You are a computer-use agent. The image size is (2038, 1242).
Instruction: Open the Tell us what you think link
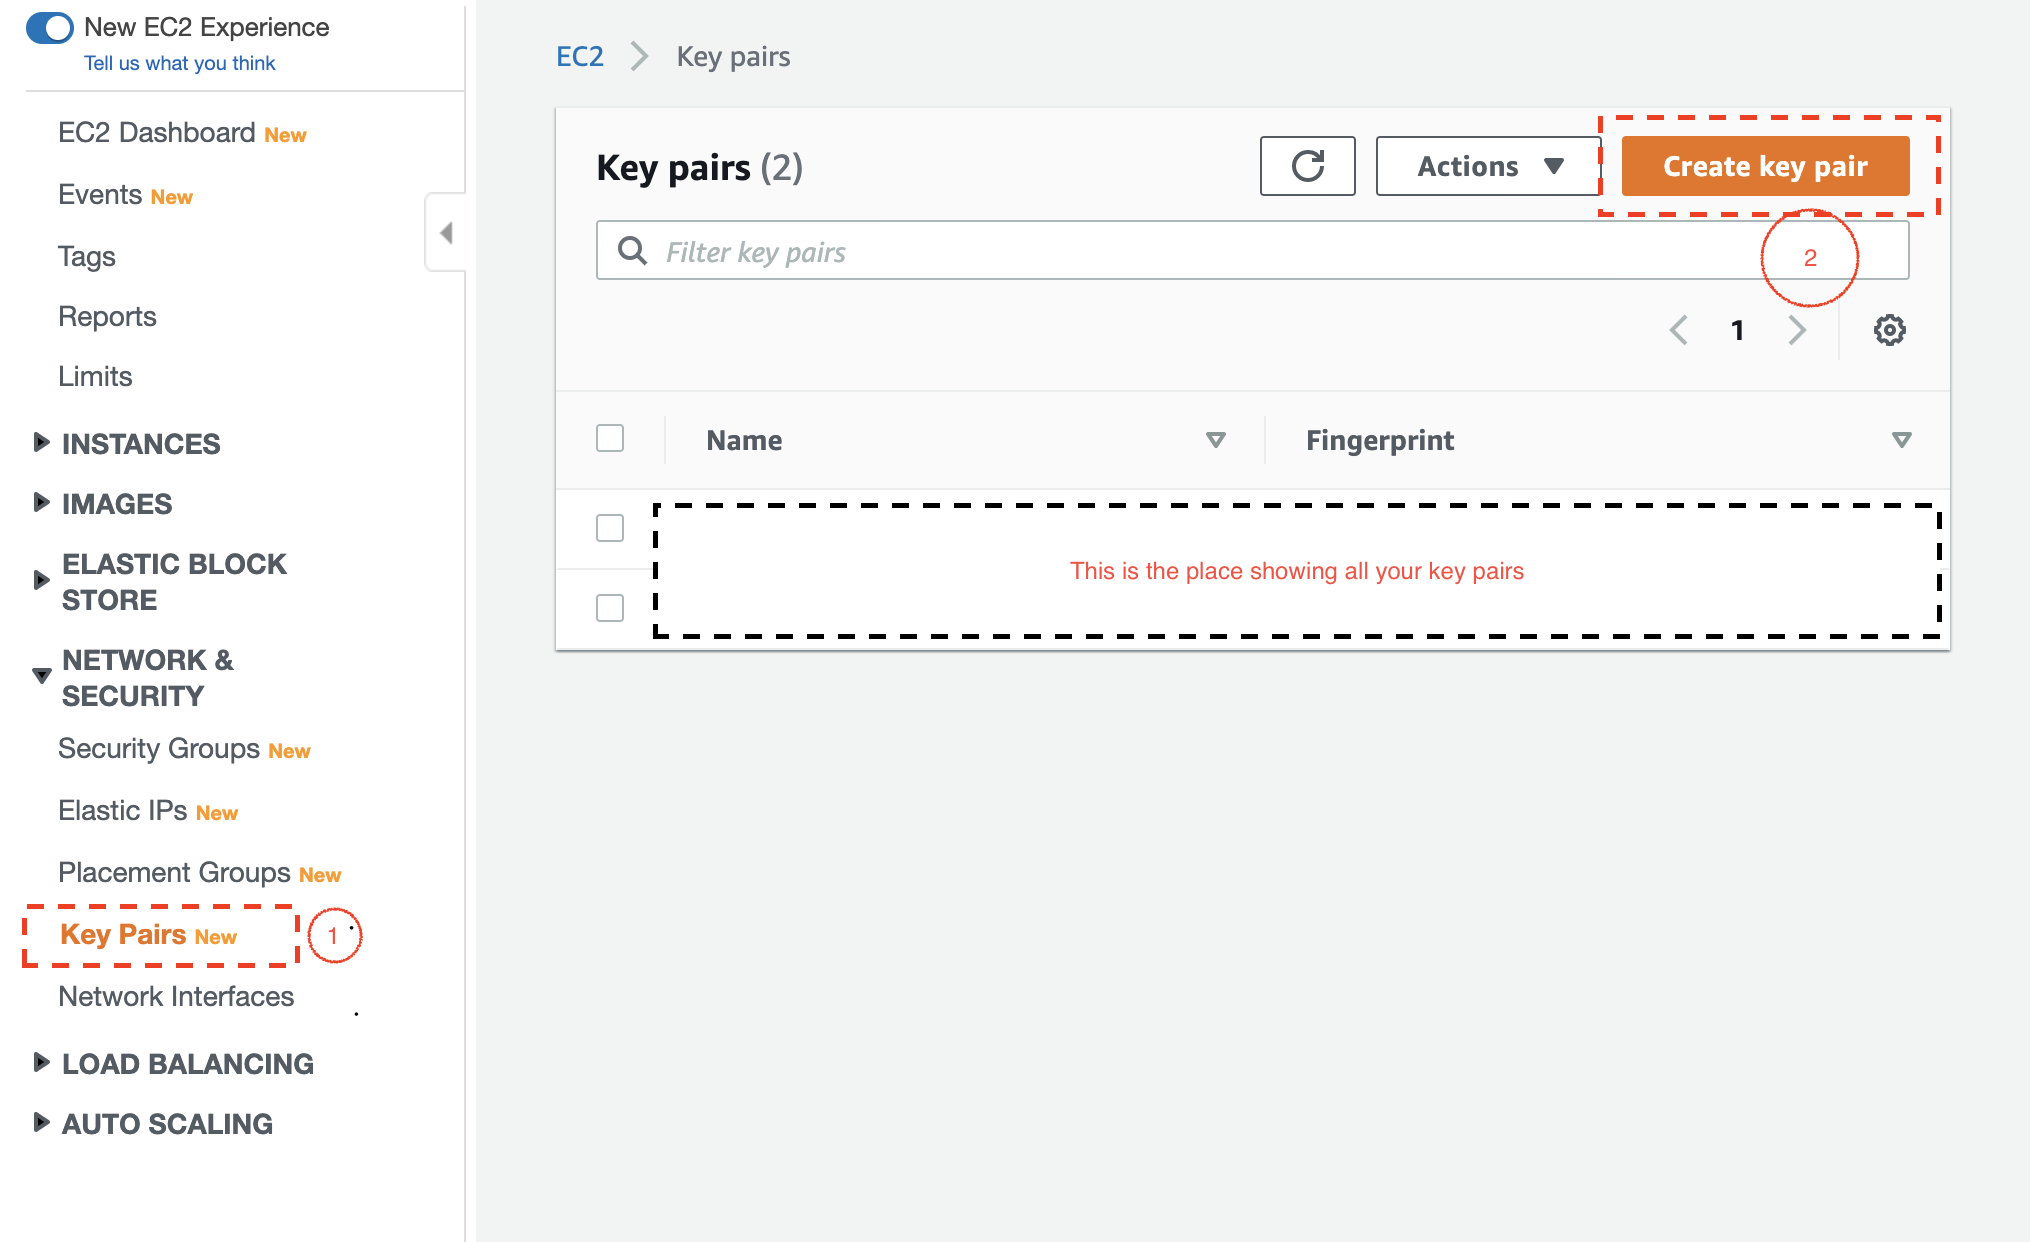pyautogui.click(x=180, y=62)
